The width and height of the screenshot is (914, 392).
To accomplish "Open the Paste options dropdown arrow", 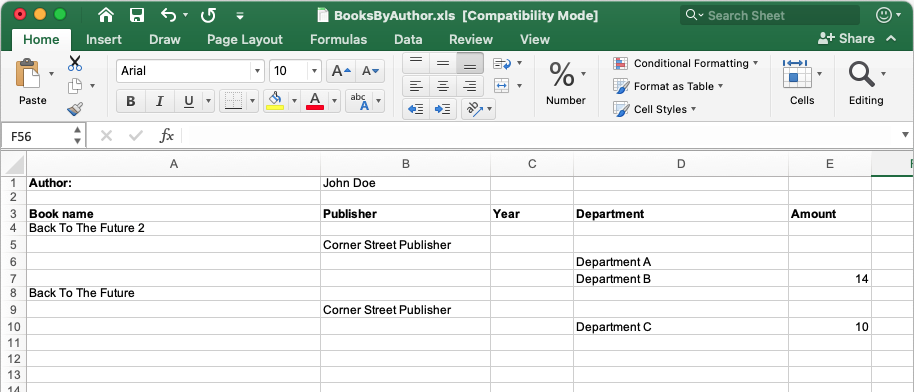I will point(51,74).
